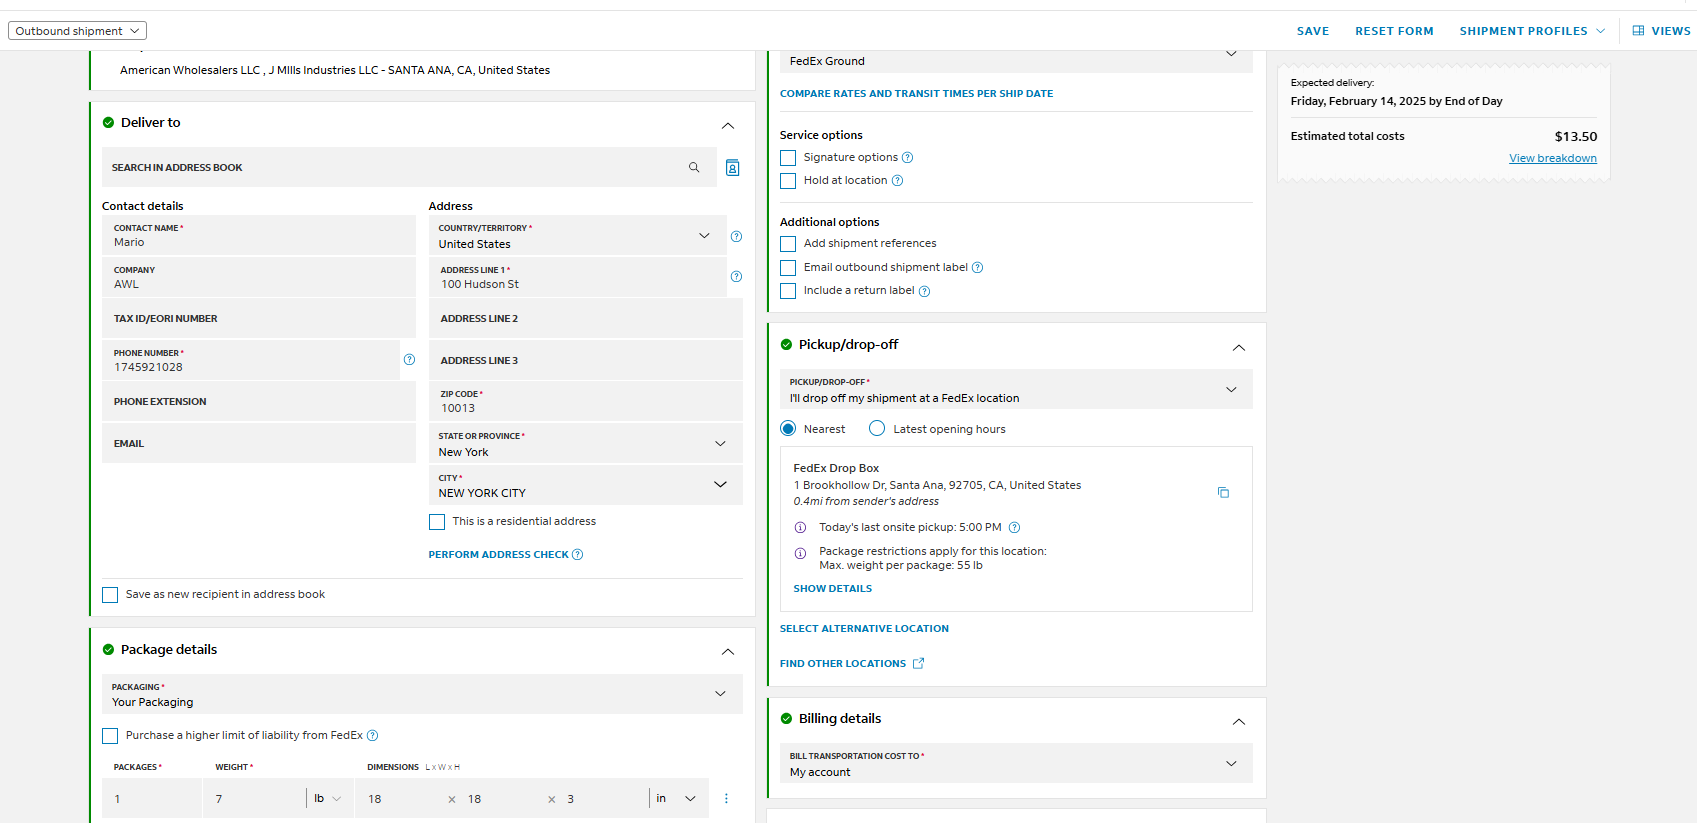Open the Views menu
The width and height of the screenshot is (1697, 823).
point(1661,31)
